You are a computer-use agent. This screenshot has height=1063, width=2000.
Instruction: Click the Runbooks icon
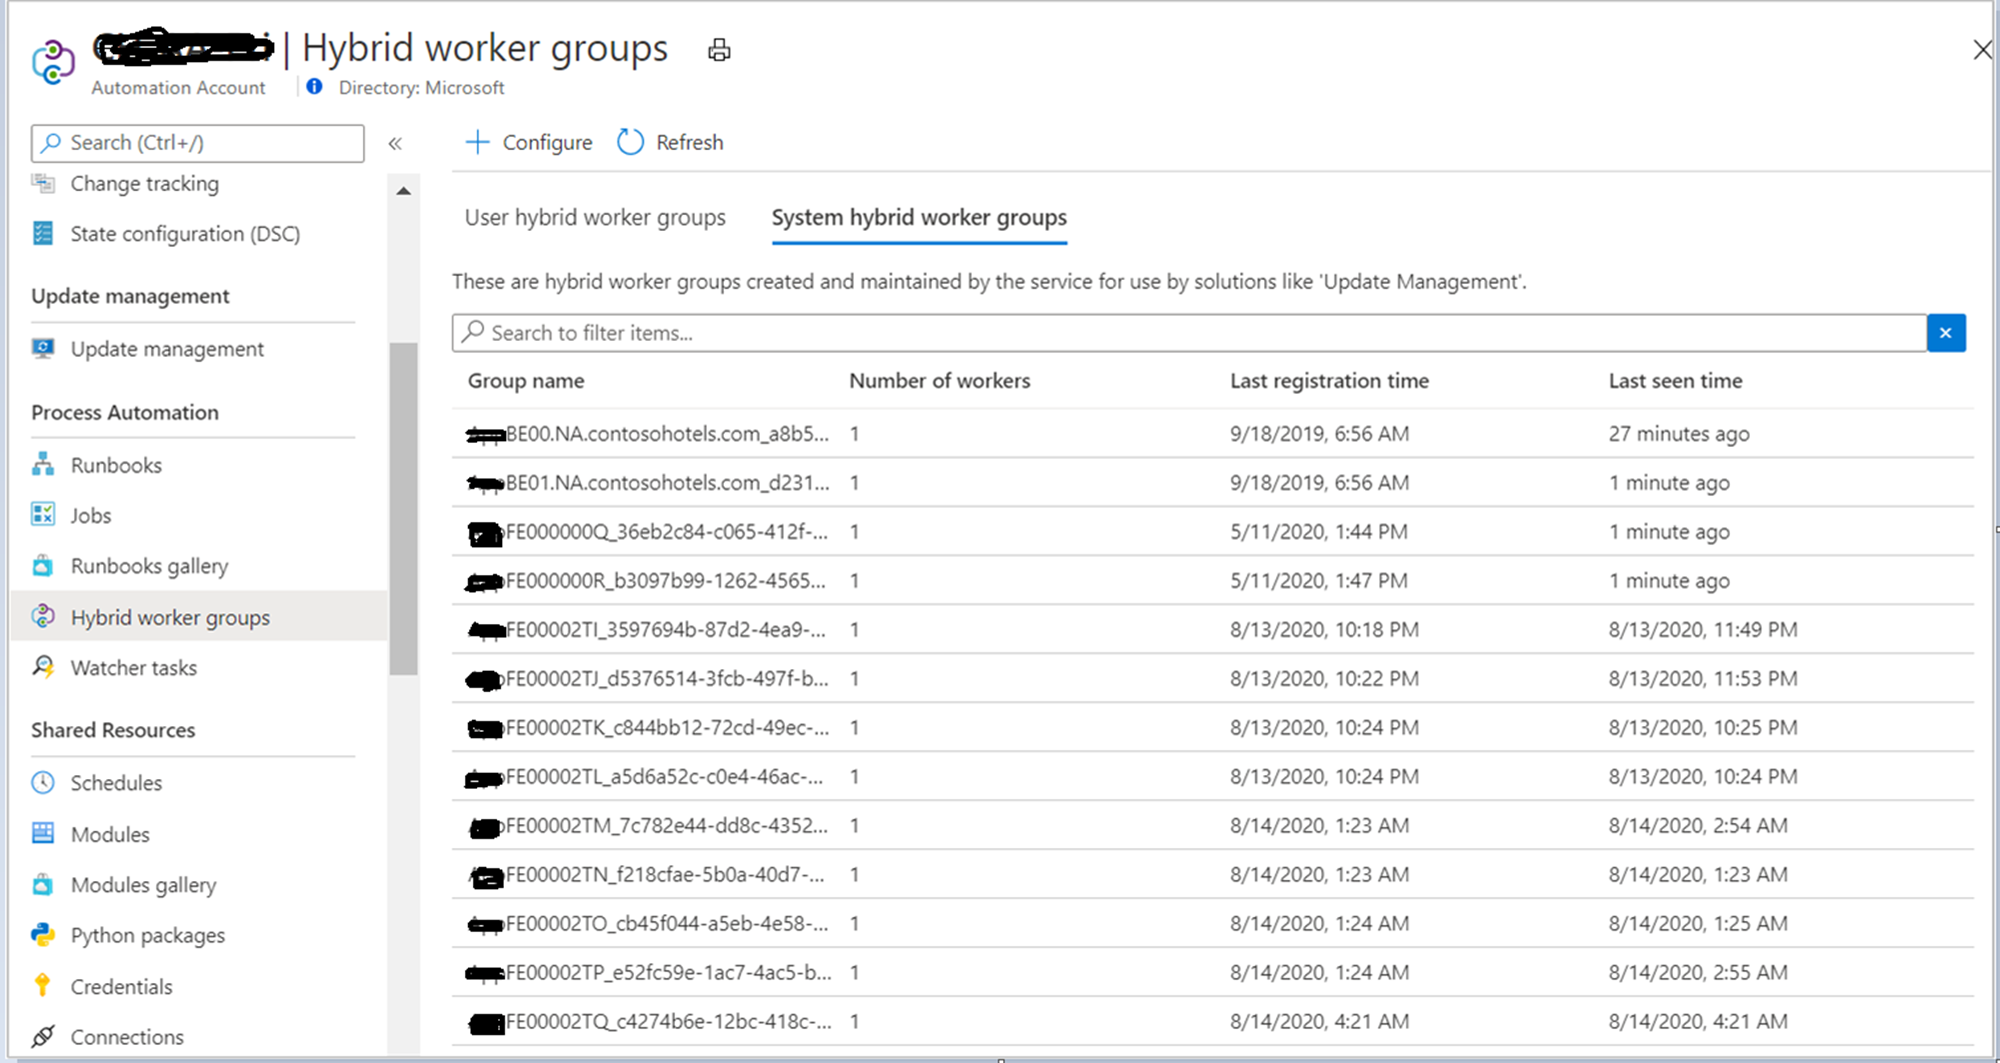43,464
